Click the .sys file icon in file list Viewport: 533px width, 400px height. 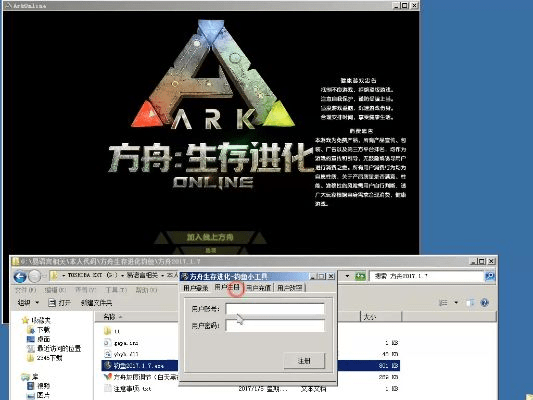pos(107,343)
